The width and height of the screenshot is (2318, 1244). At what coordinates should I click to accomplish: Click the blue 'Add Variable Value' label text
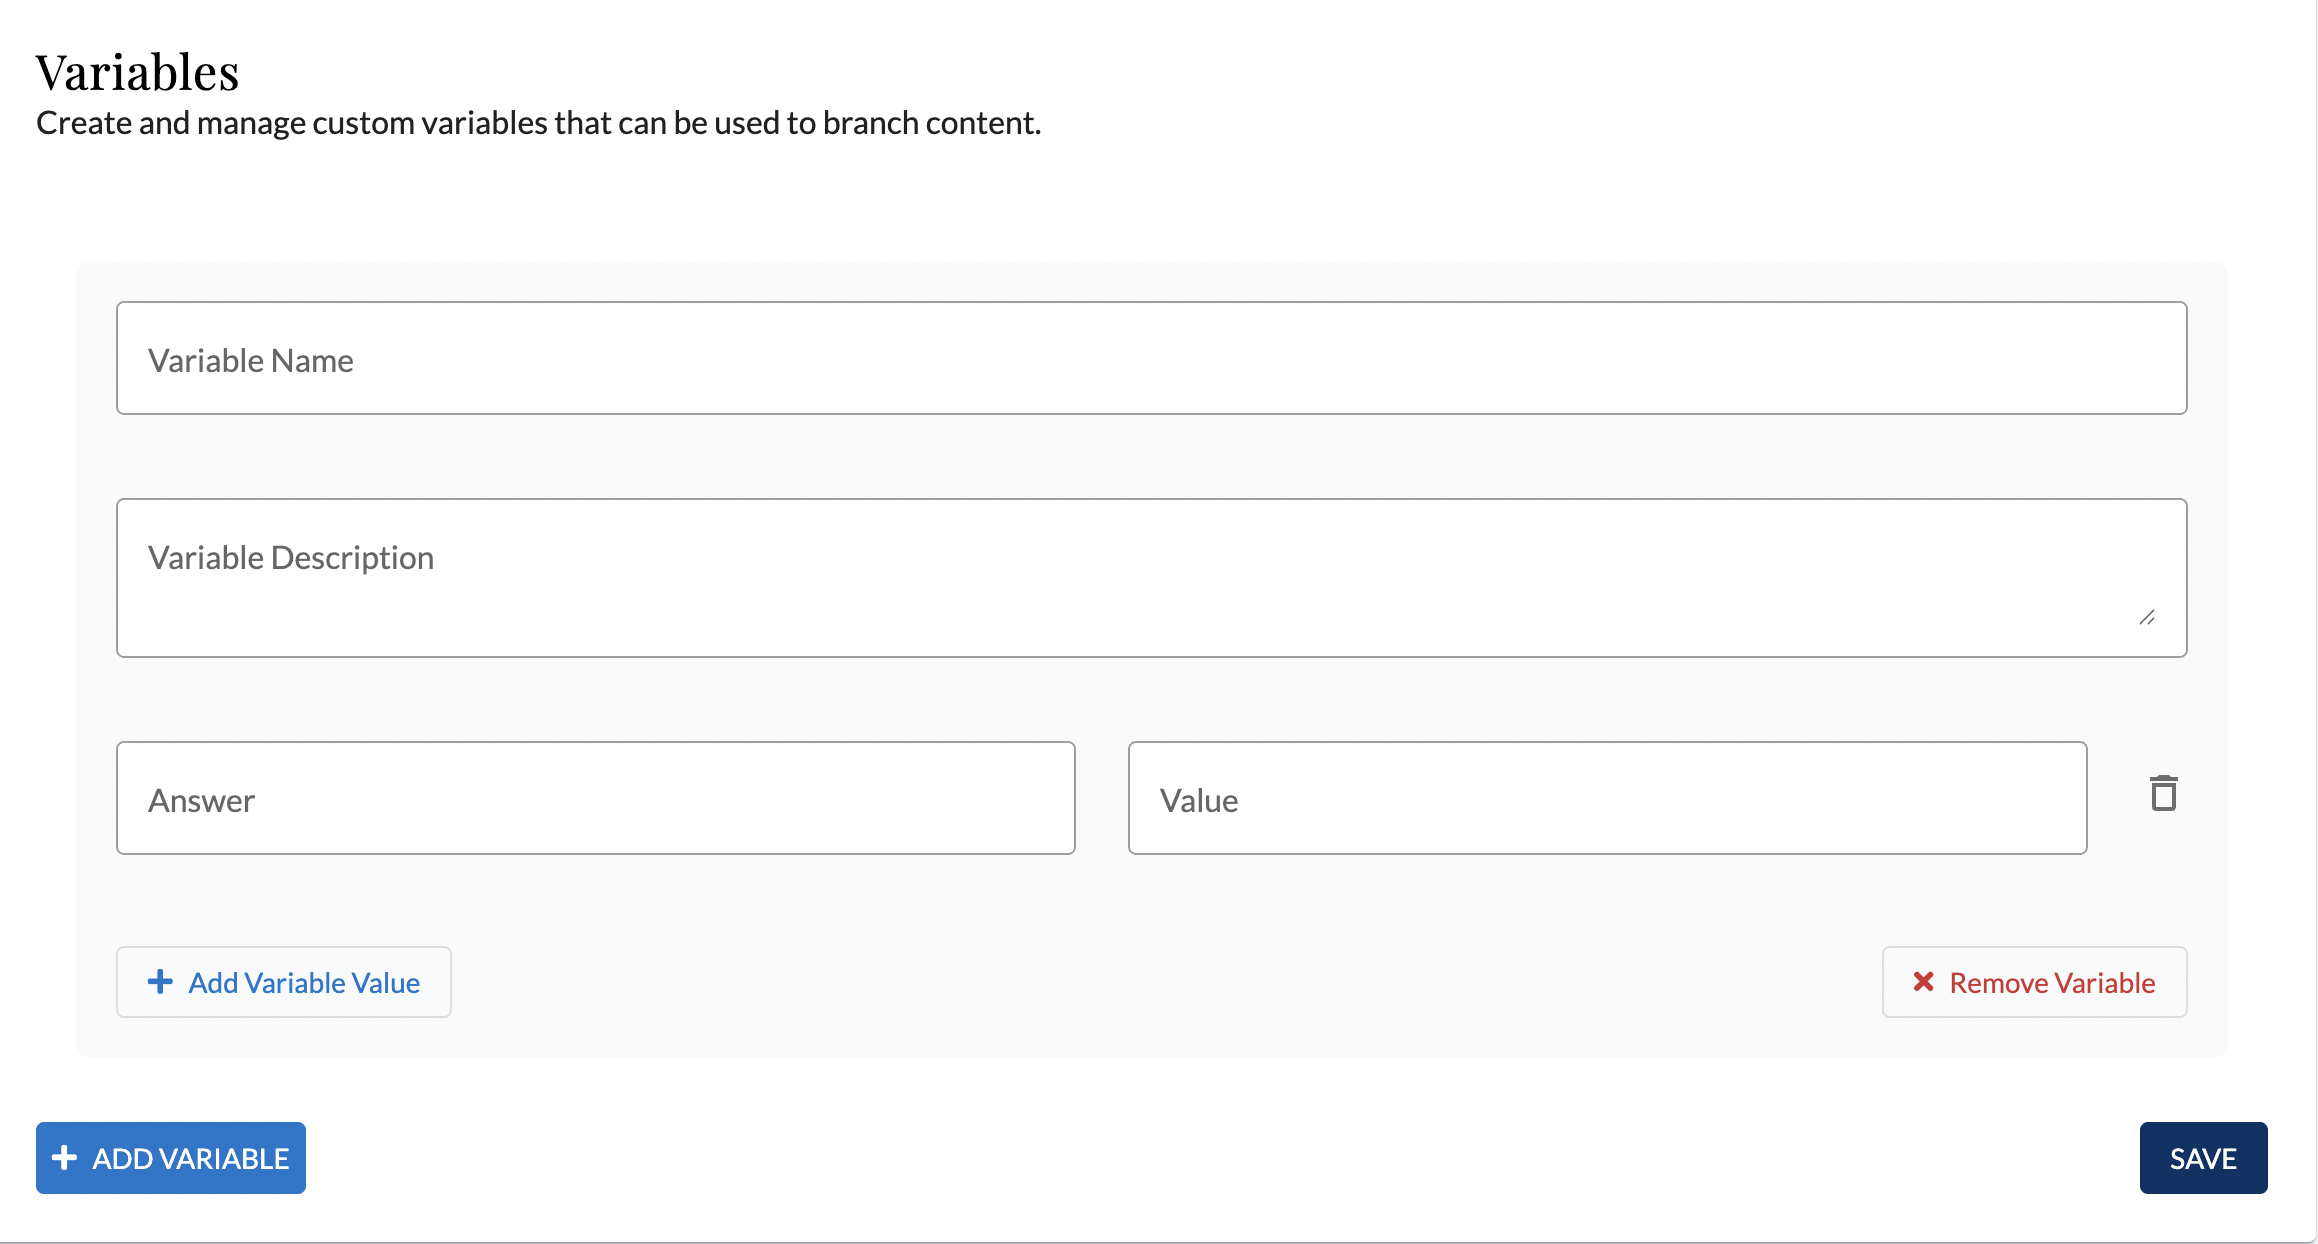304,983
